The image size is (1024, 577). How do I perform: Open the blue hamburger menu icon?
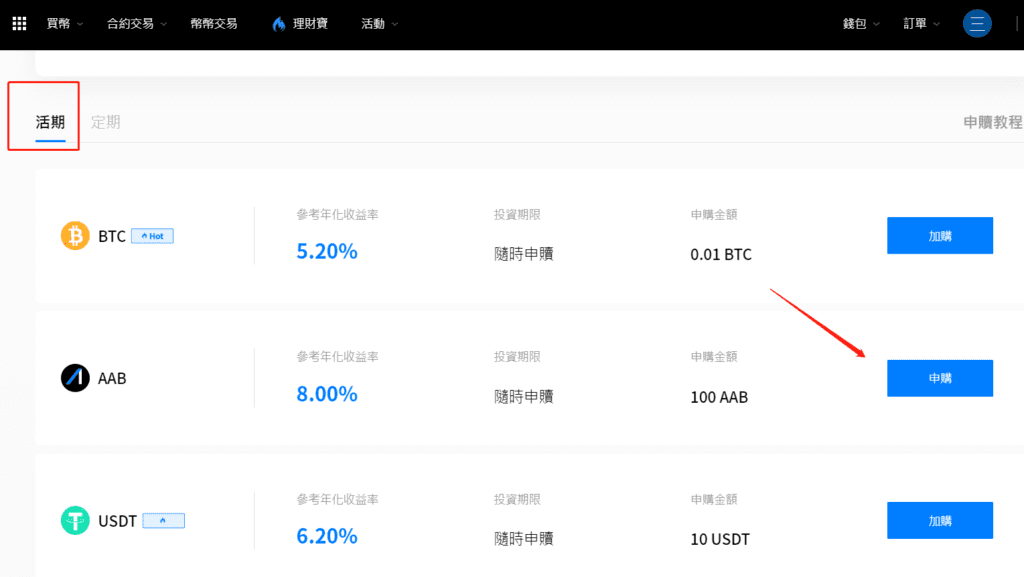977,23
